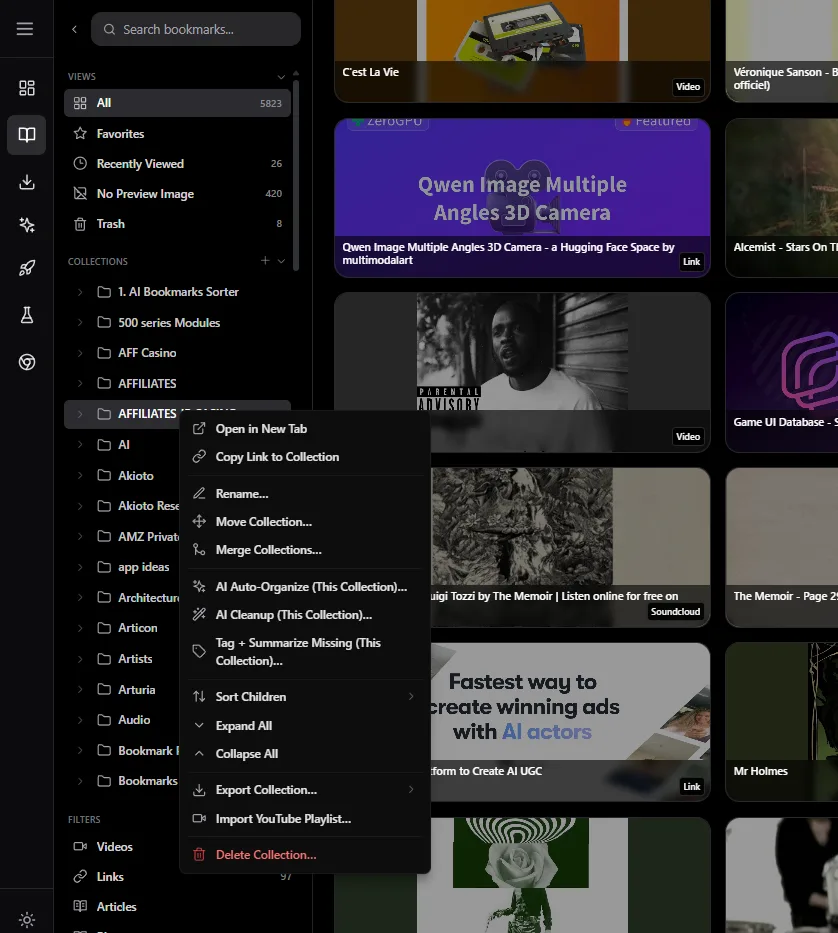Toggle the theme sun icon
Viewport: 838px width, 933px height.
coord(27,919)
